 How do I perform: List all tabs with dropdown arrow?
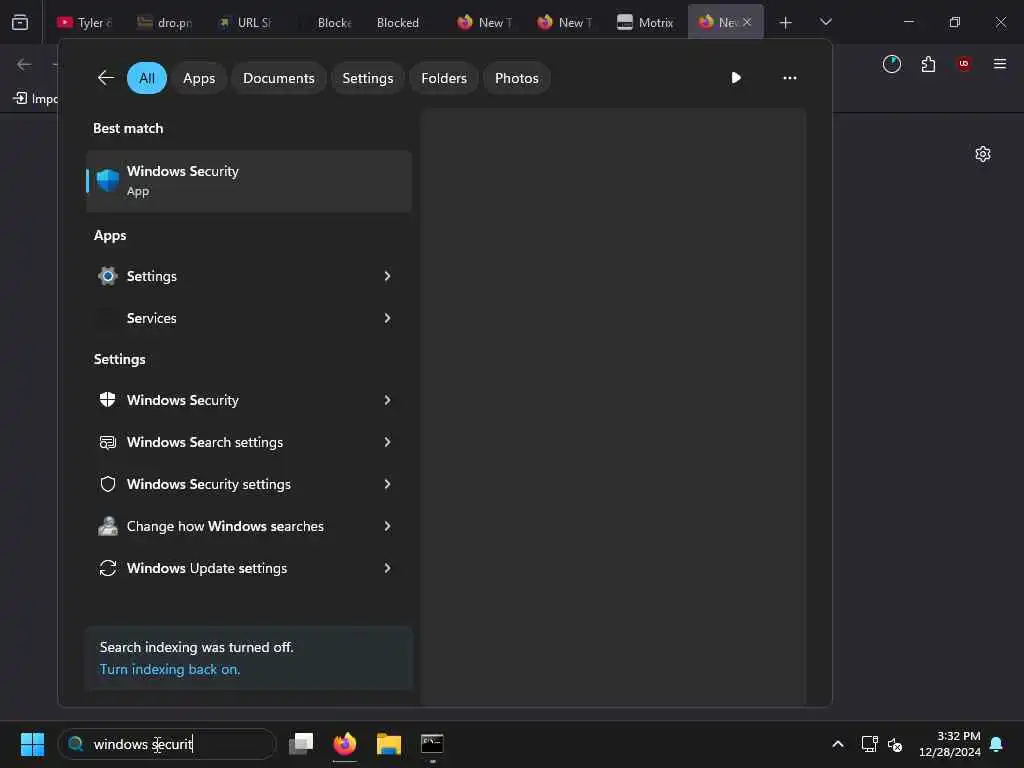[826, 22]
